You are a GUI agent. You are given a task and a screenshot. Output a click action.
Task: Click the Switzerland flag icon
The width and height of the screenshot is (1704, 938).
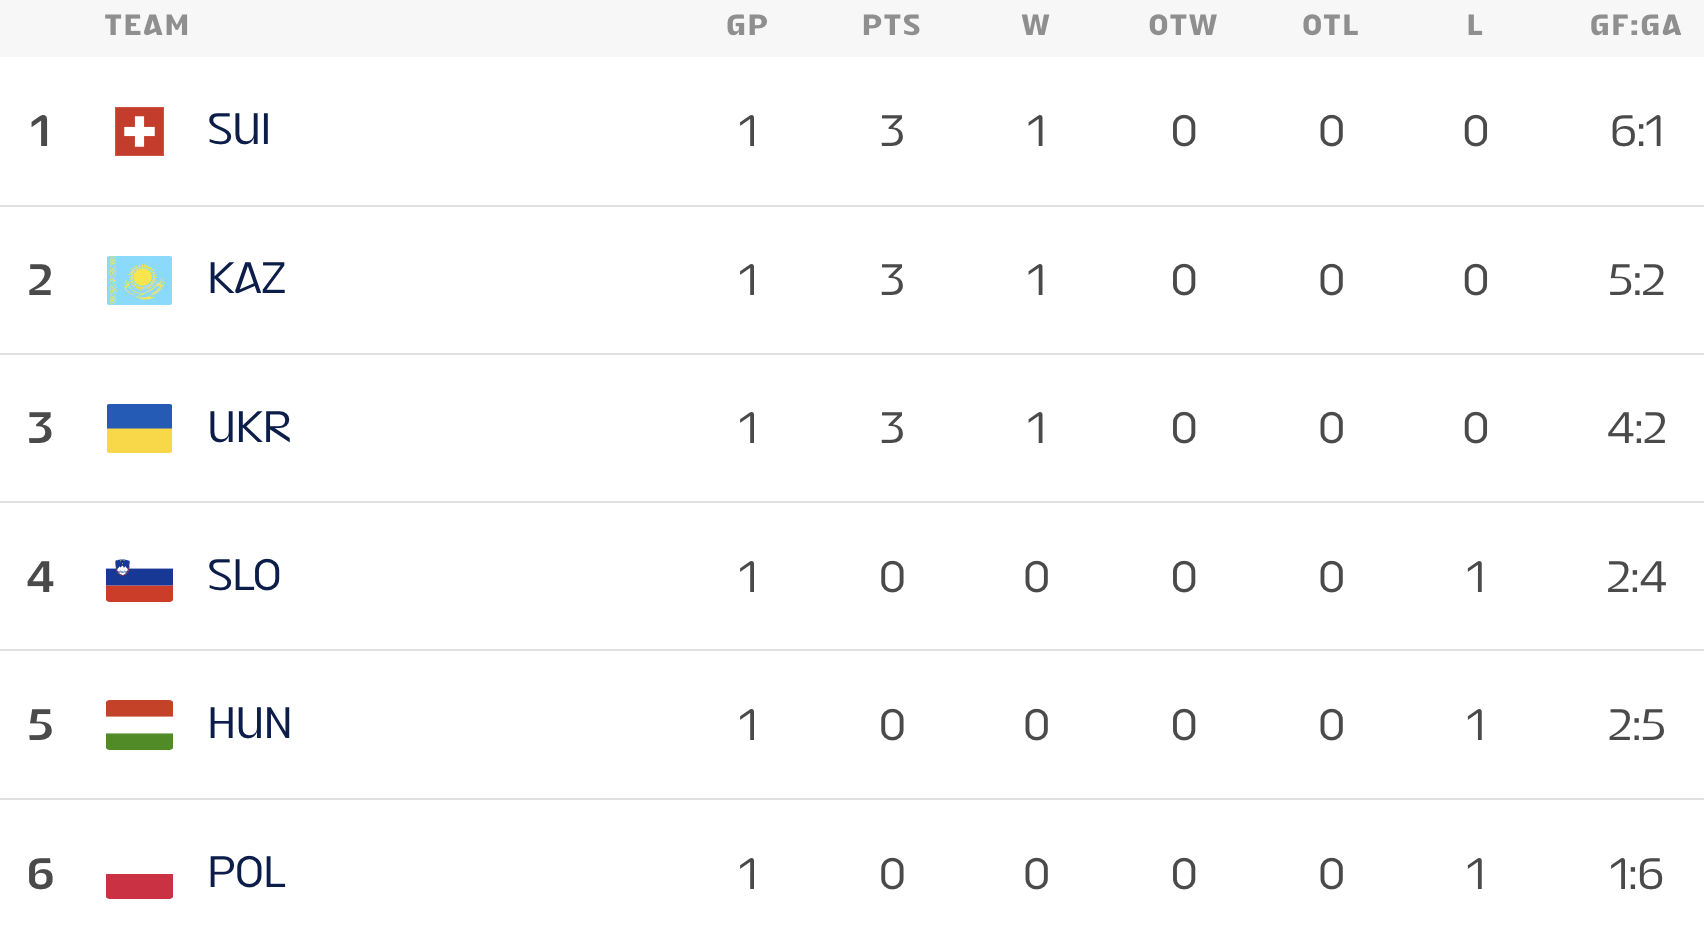point(139,131)
